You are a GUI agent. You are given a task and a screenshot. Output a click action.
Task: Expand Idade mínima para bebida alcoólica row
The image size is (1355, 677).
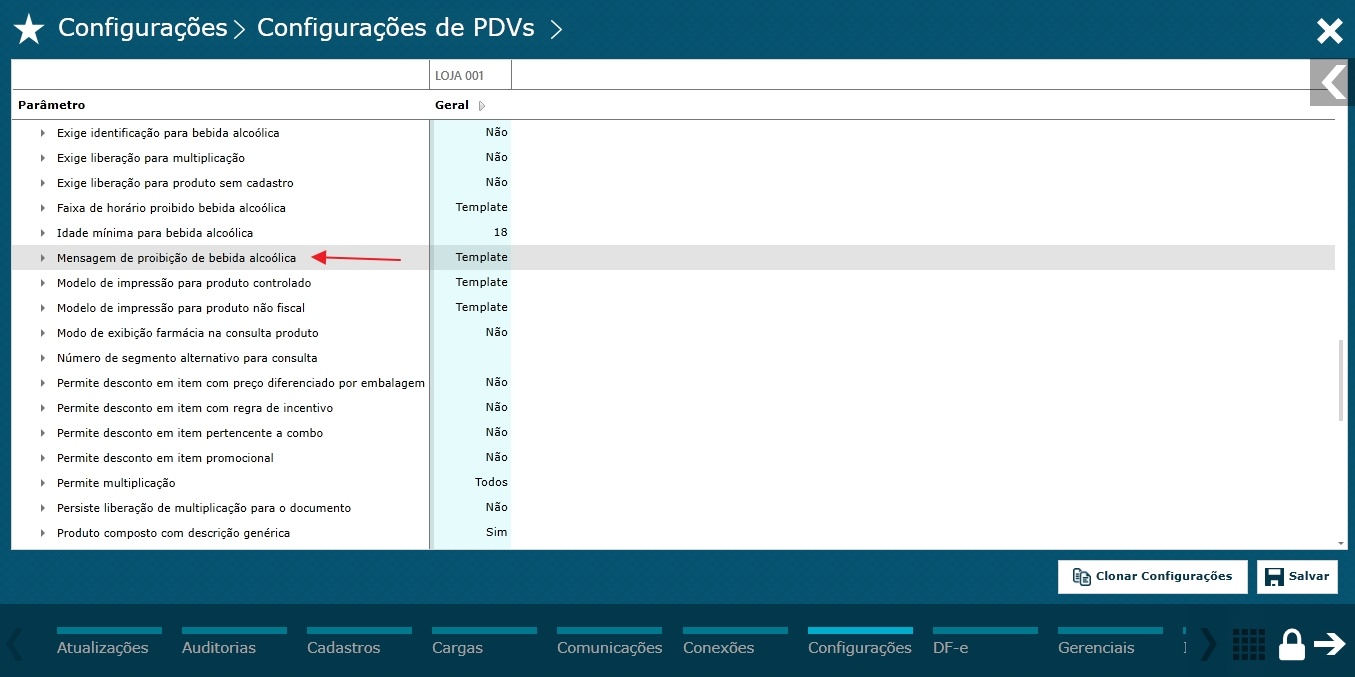click(43, 233)
